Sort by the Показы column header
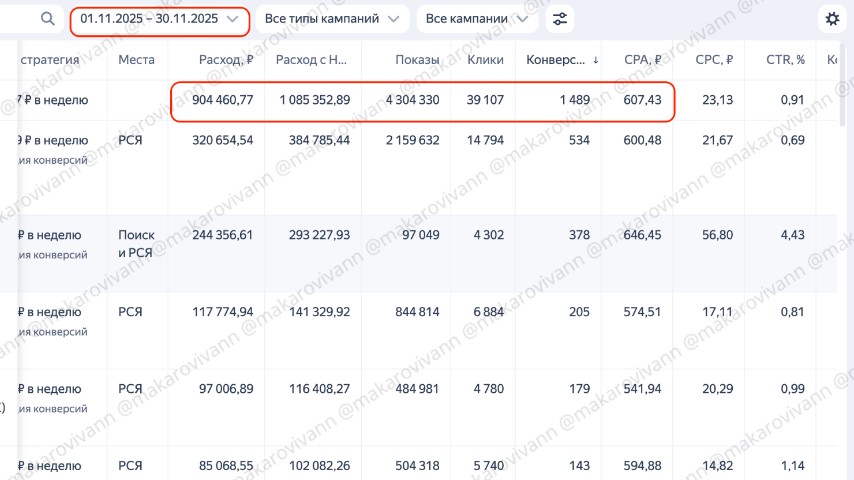 click(x=417, y=60)
